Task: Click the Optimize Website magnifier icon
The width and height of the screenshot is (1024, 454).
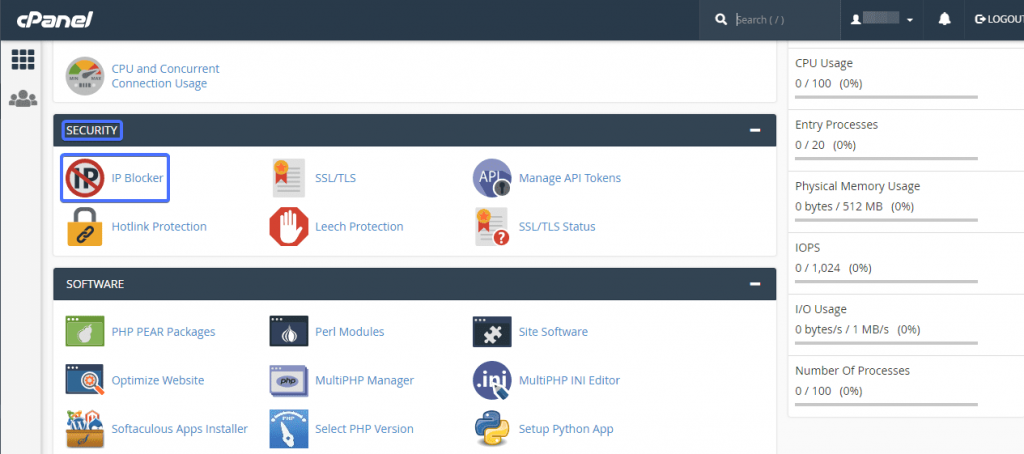Action: 85,380
